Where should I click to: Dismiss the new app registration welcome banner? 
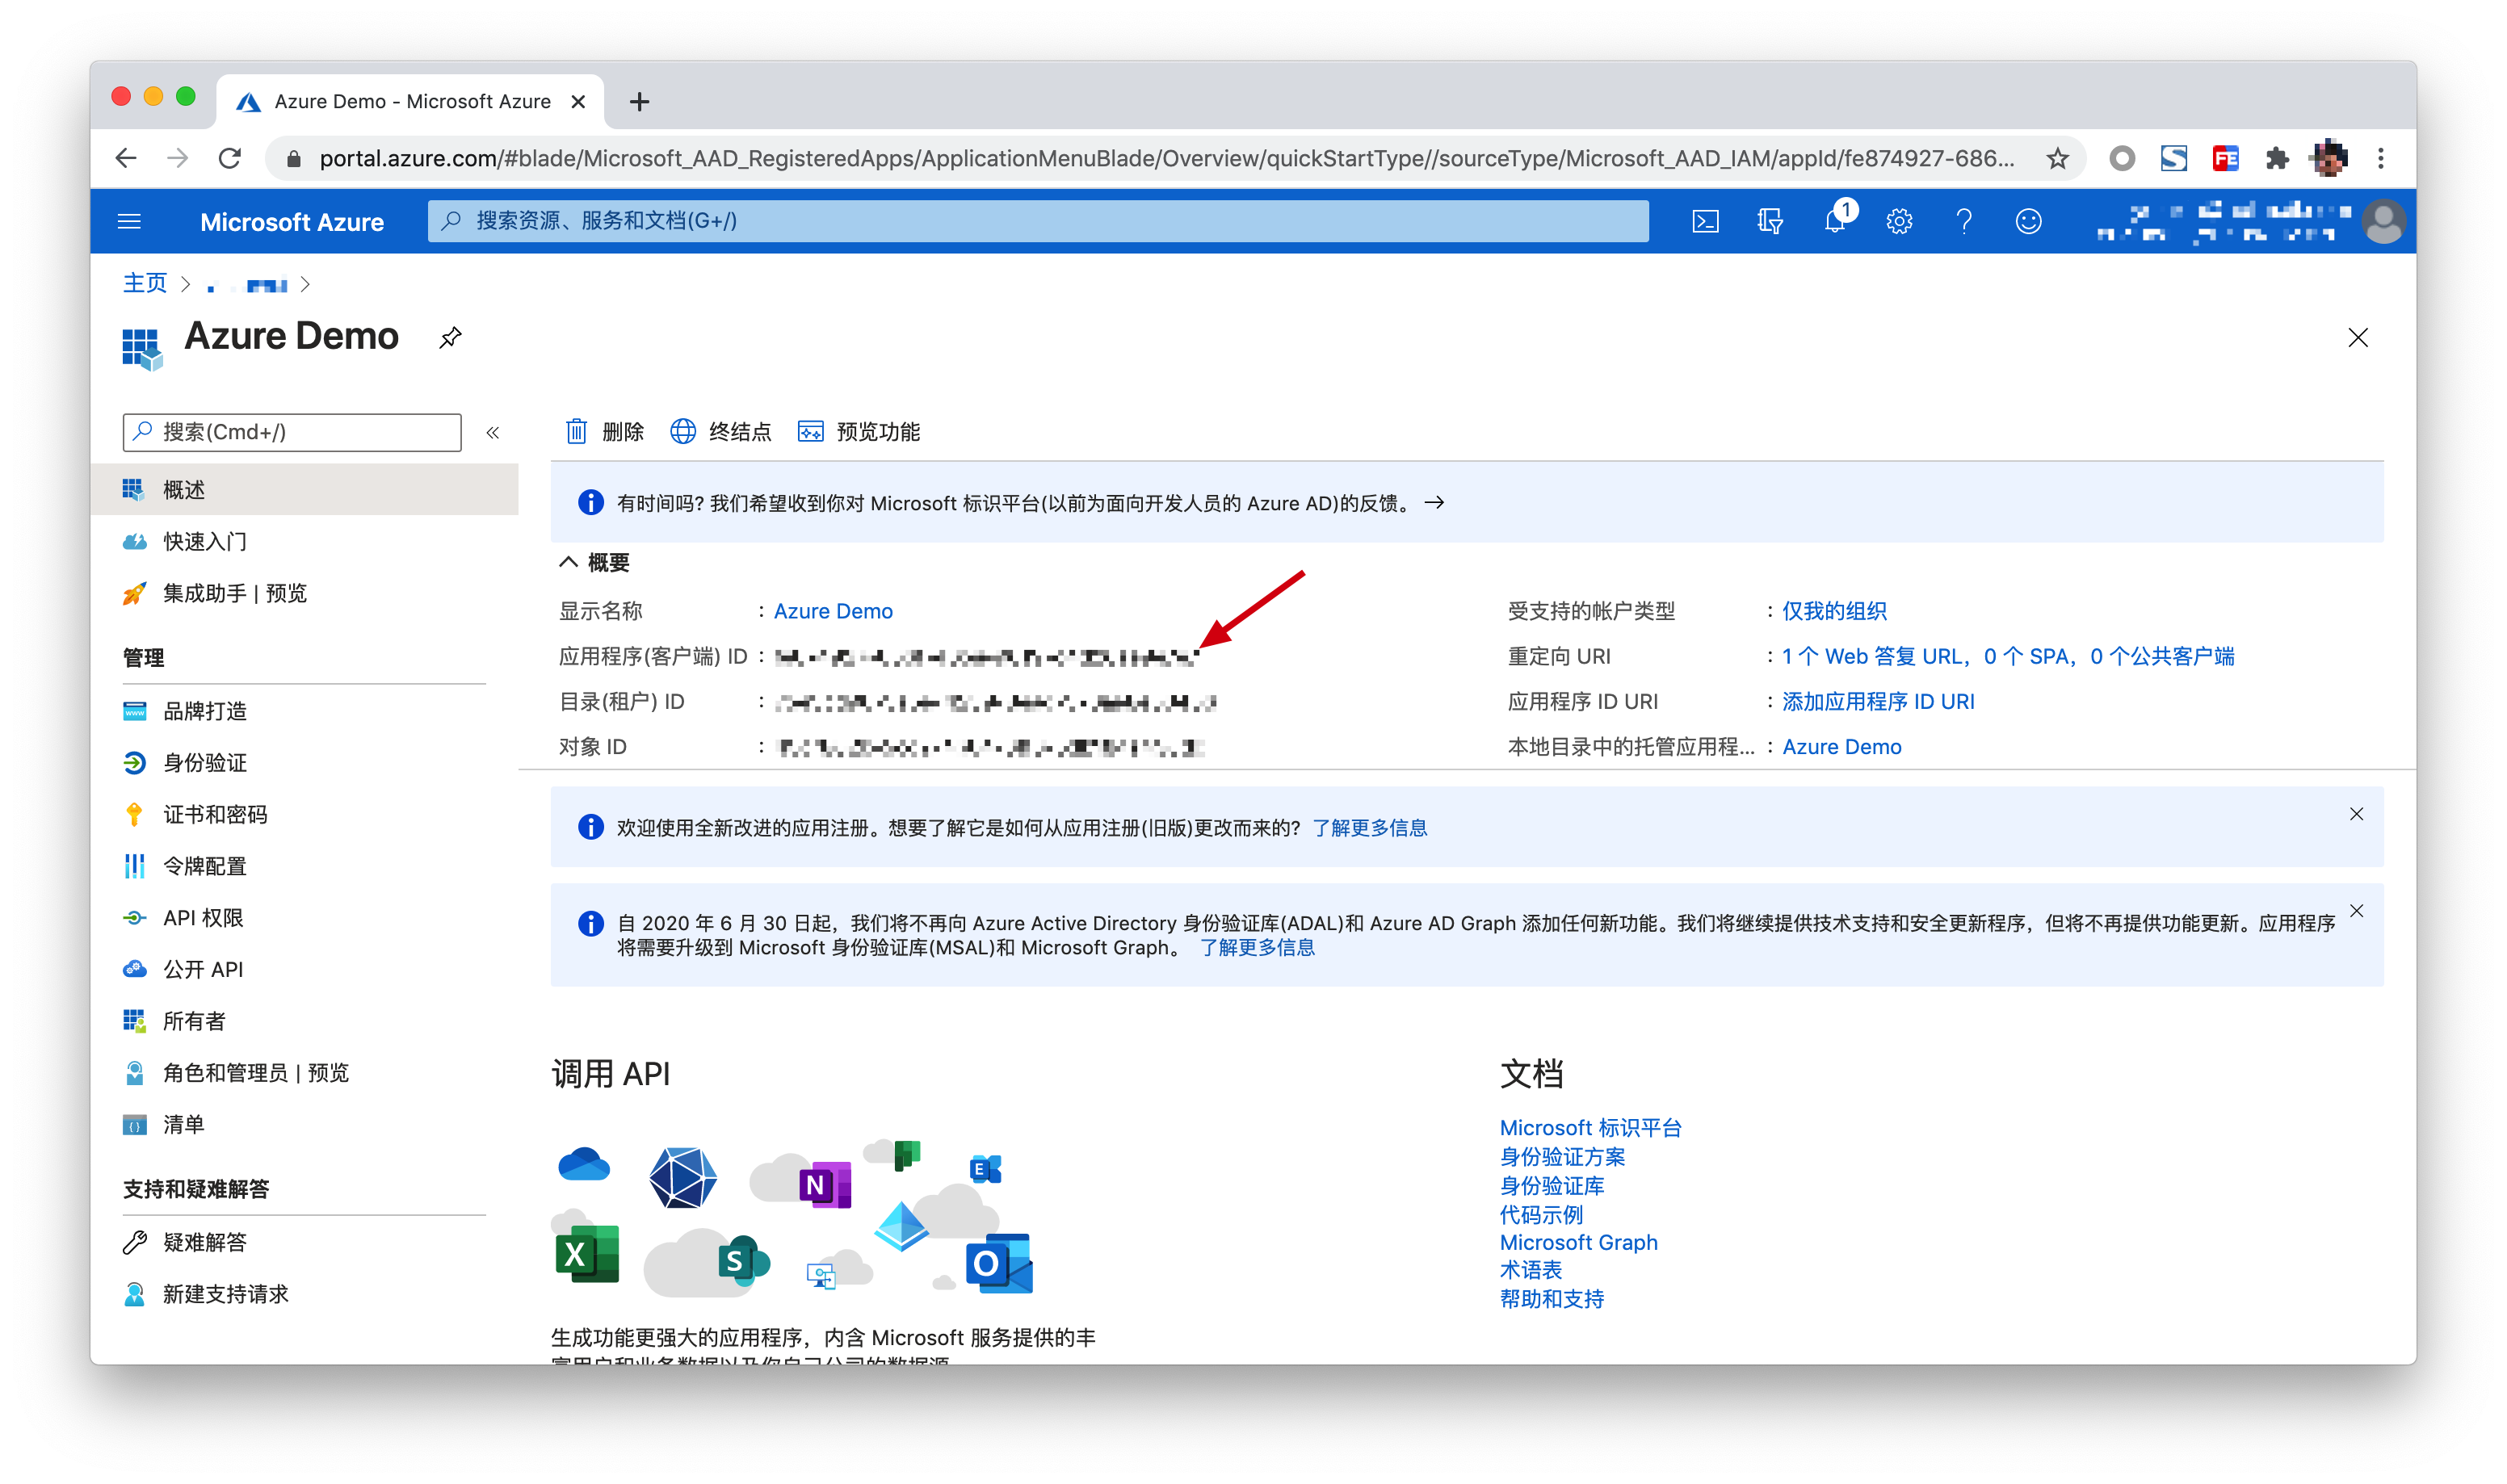pos(2356,814)
